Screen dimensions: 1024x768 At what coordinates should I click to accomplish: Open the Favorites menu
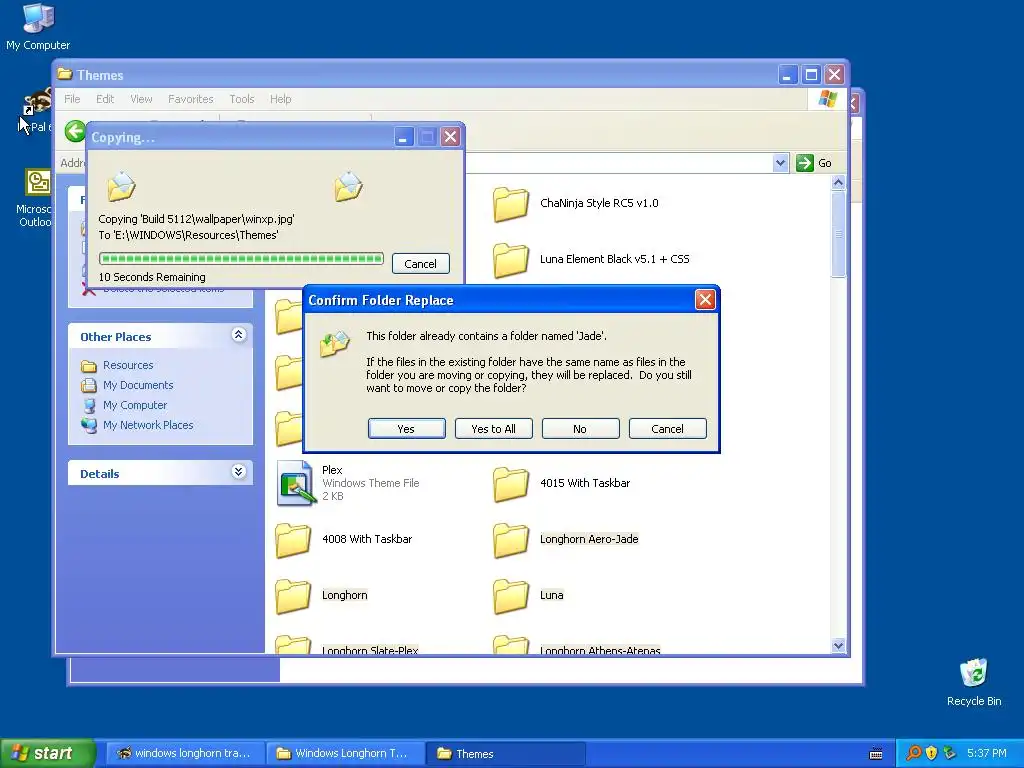[x=191, y=99]
